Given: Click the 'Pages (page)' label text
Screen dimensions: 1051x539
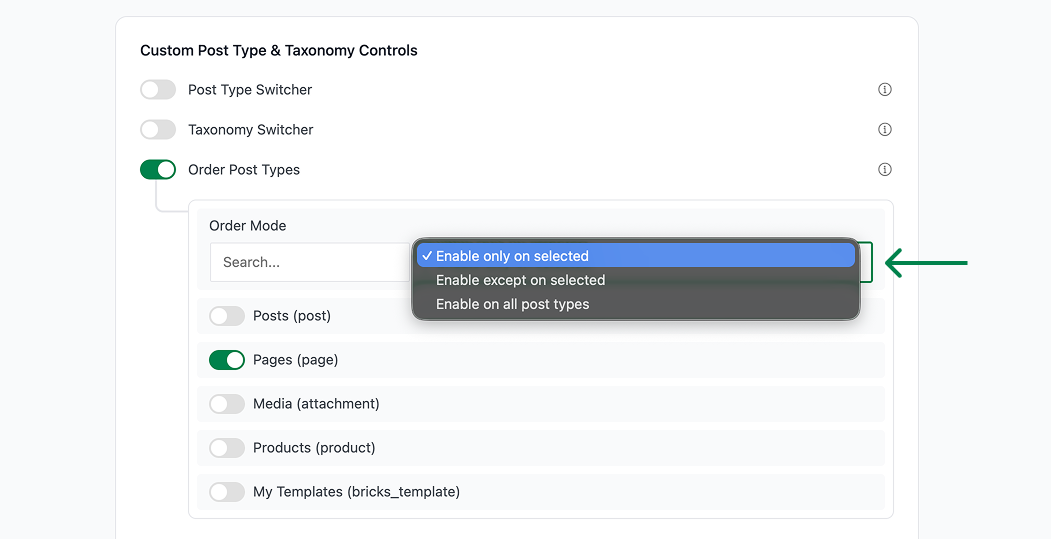Looking at the screenshot, I should [x=296, y=360].
